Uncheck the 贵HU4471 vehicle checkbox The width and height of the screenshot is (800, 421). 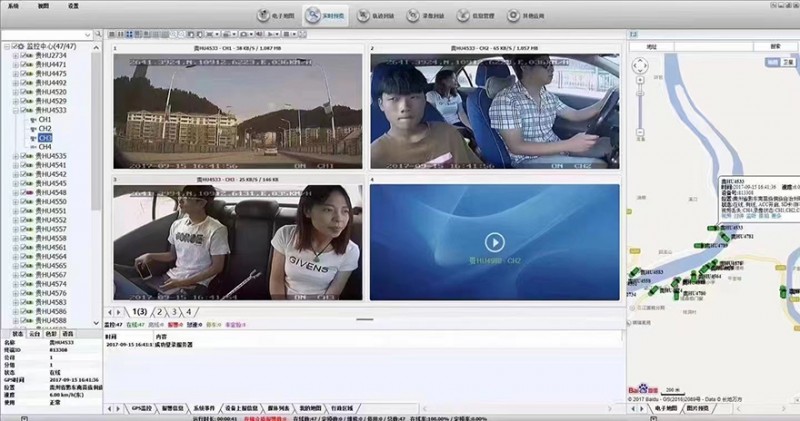tap(22, 64)
